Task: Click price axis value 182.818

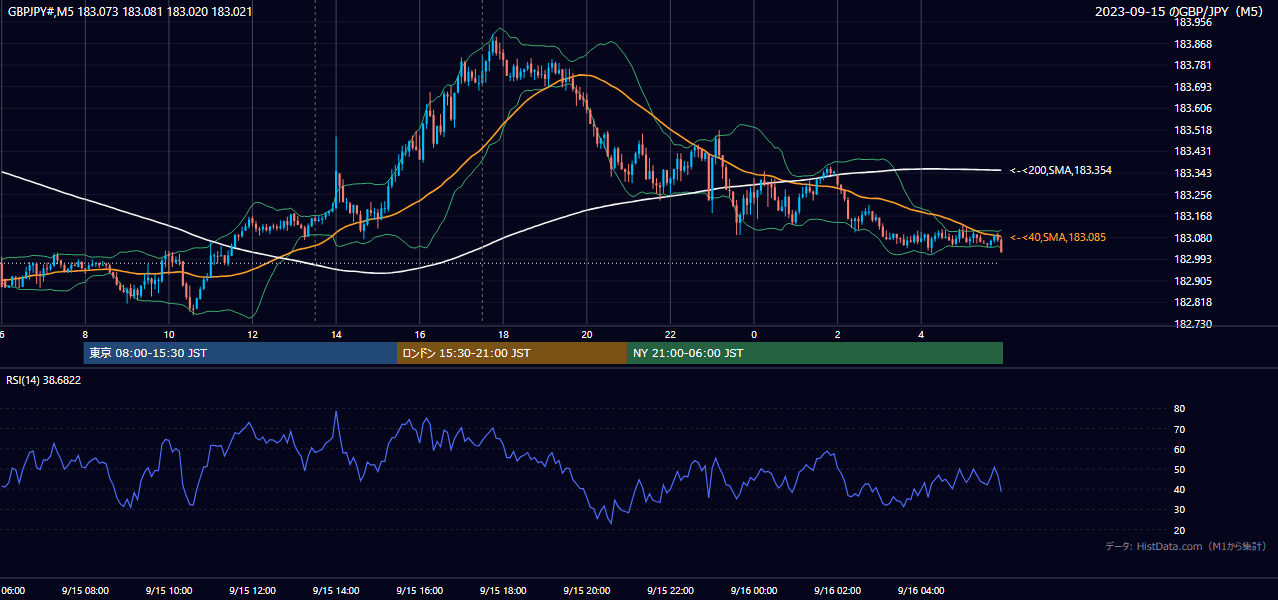Action: (x=1193, y=303)
